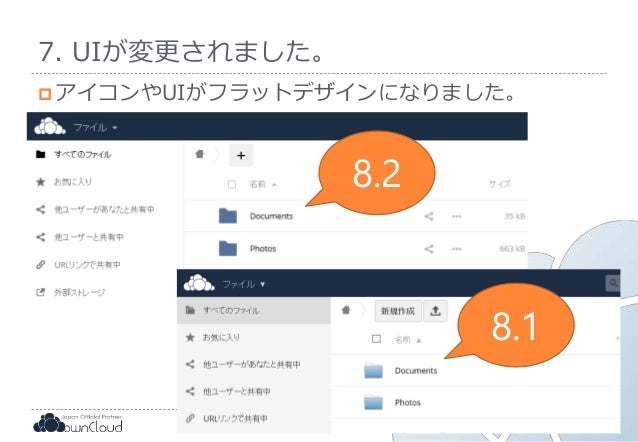The width and height of the screenshot is (638, 442).
Task: Click the link icon in 8.1 sidebar
Action: coord(190,418)
